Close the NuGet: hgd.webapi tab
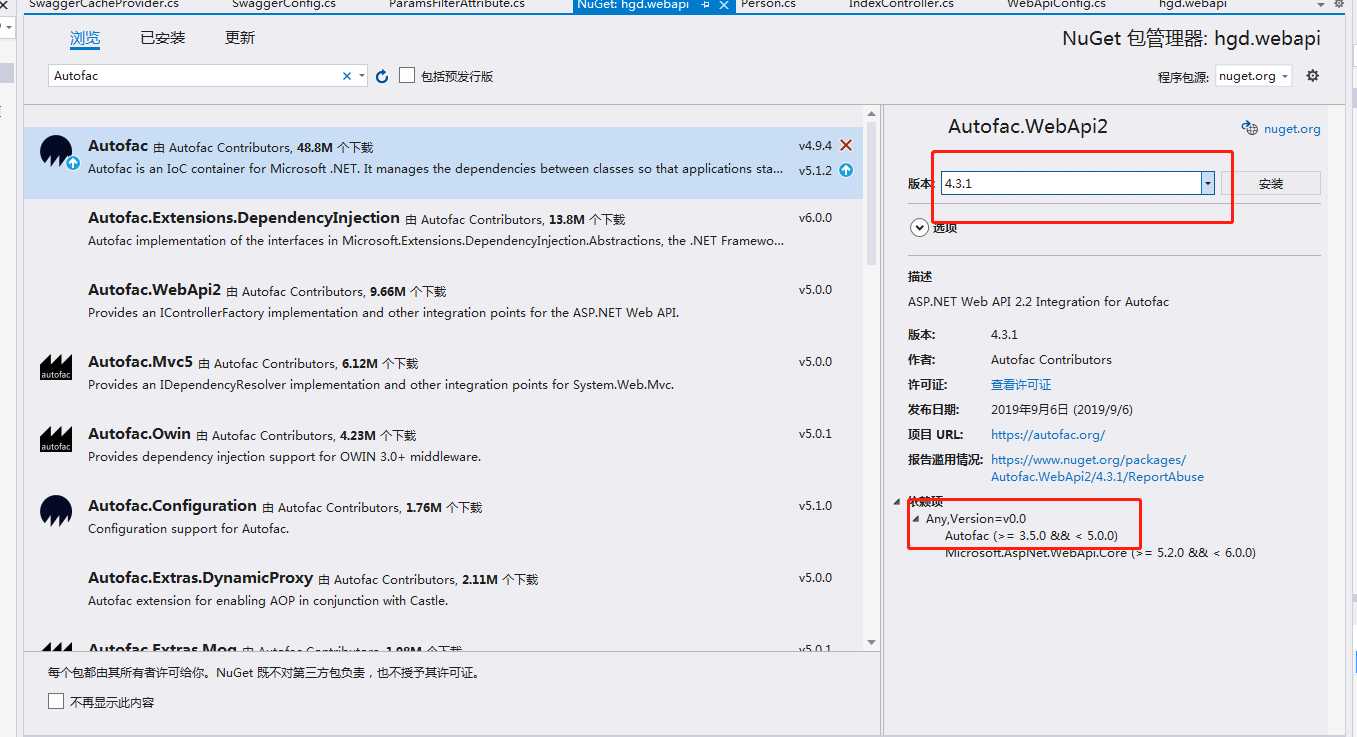Screen dimensions: 1357x737 coord(724,5)
